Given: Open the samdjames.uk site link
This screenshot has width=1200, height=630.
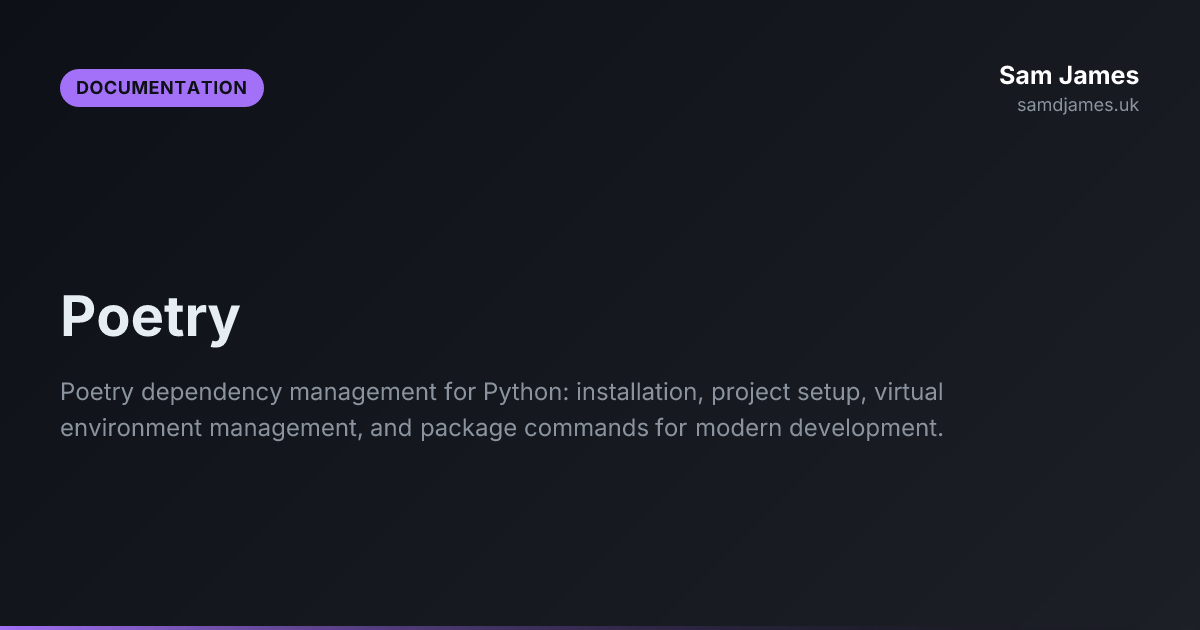Looking at the screenshot, I should 1078,105.
